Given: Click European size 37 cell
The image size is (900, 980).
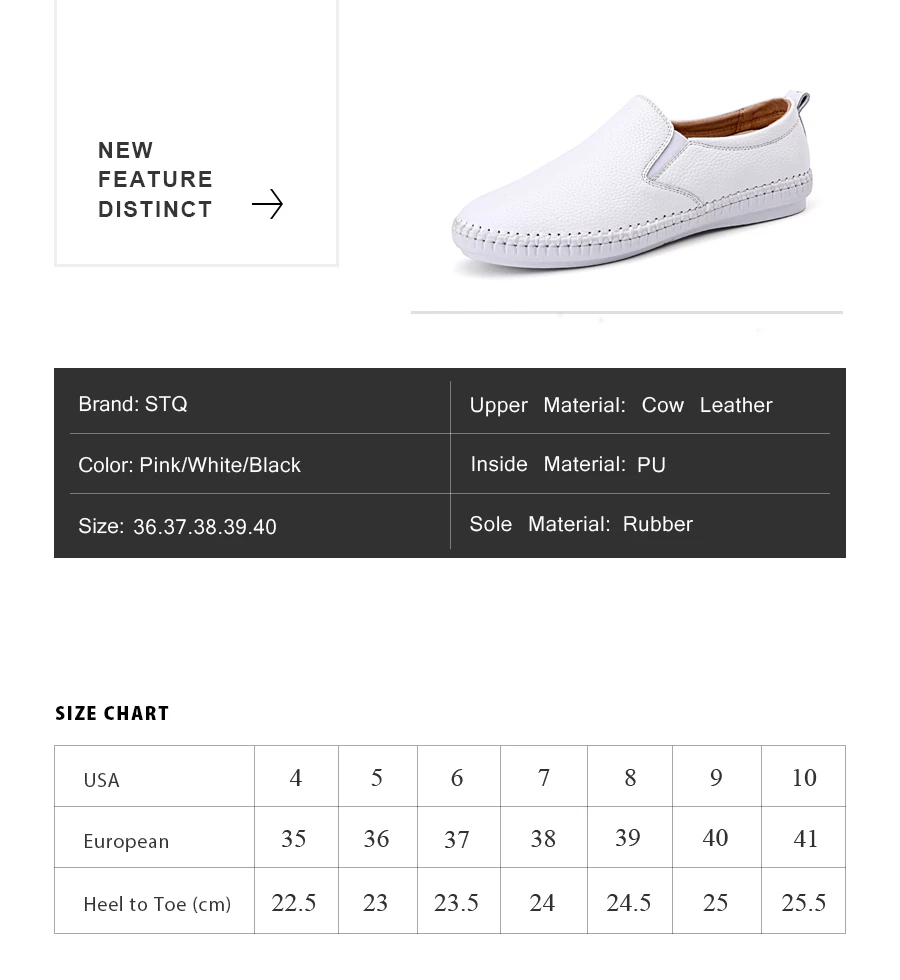Looking at the screenshot, I should 457,840.
